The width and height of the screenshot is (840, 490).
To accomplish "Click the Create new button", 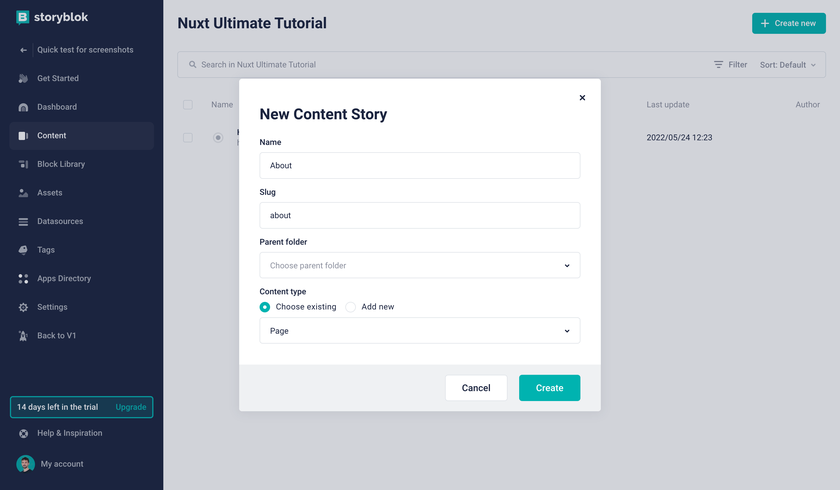I will 789,24.
